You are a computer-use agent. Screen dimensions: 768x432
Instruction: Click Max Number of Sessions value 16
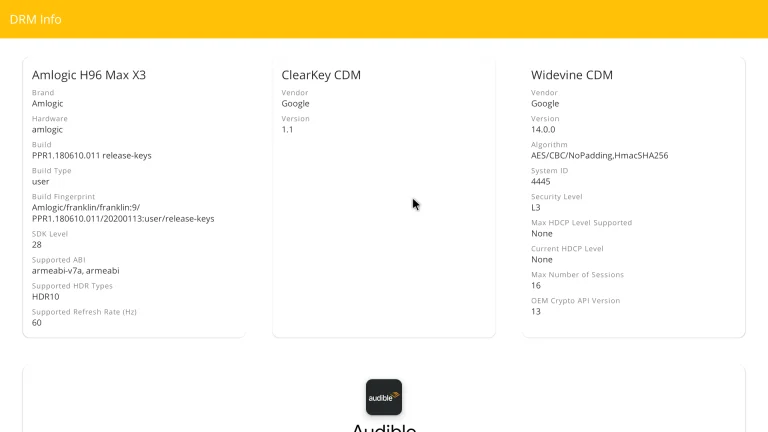click(536, 285)
